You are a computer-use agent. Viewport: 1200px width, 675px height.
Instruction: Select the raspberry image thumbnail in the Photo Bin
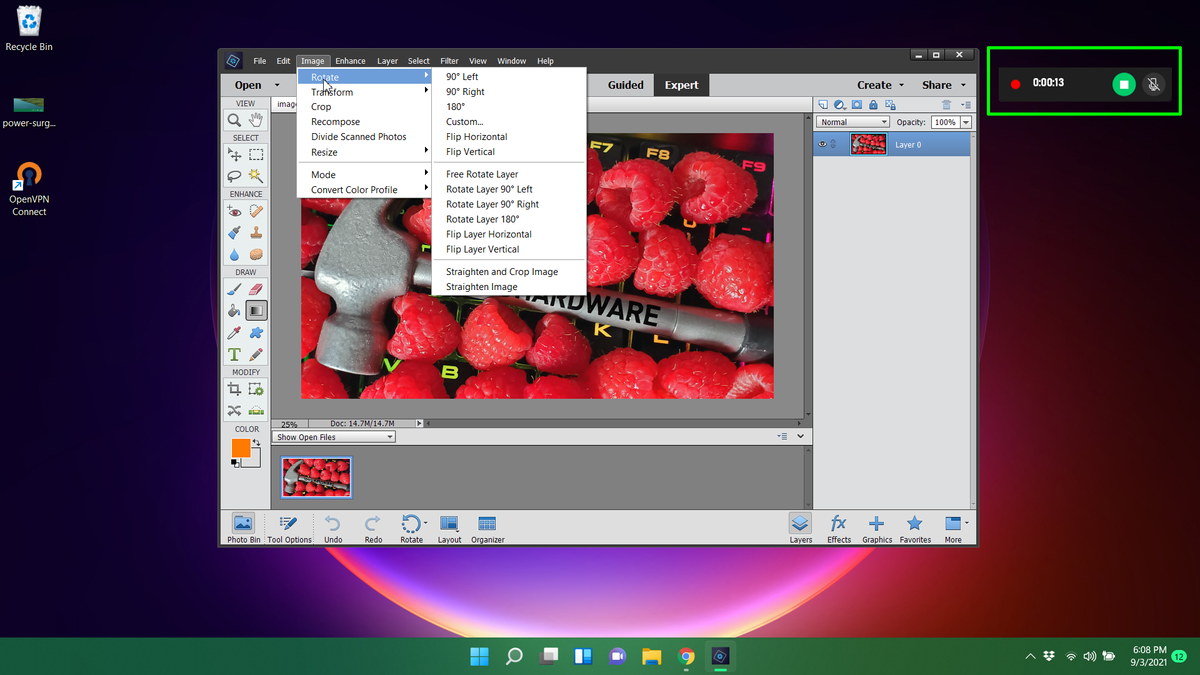tap(316, 477)
